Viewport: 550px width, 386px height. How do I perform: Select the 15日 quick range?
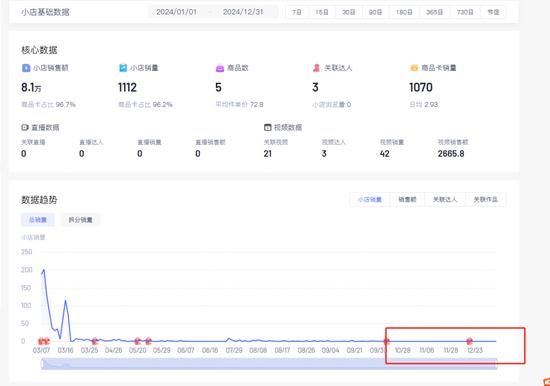tap(322, 12)
